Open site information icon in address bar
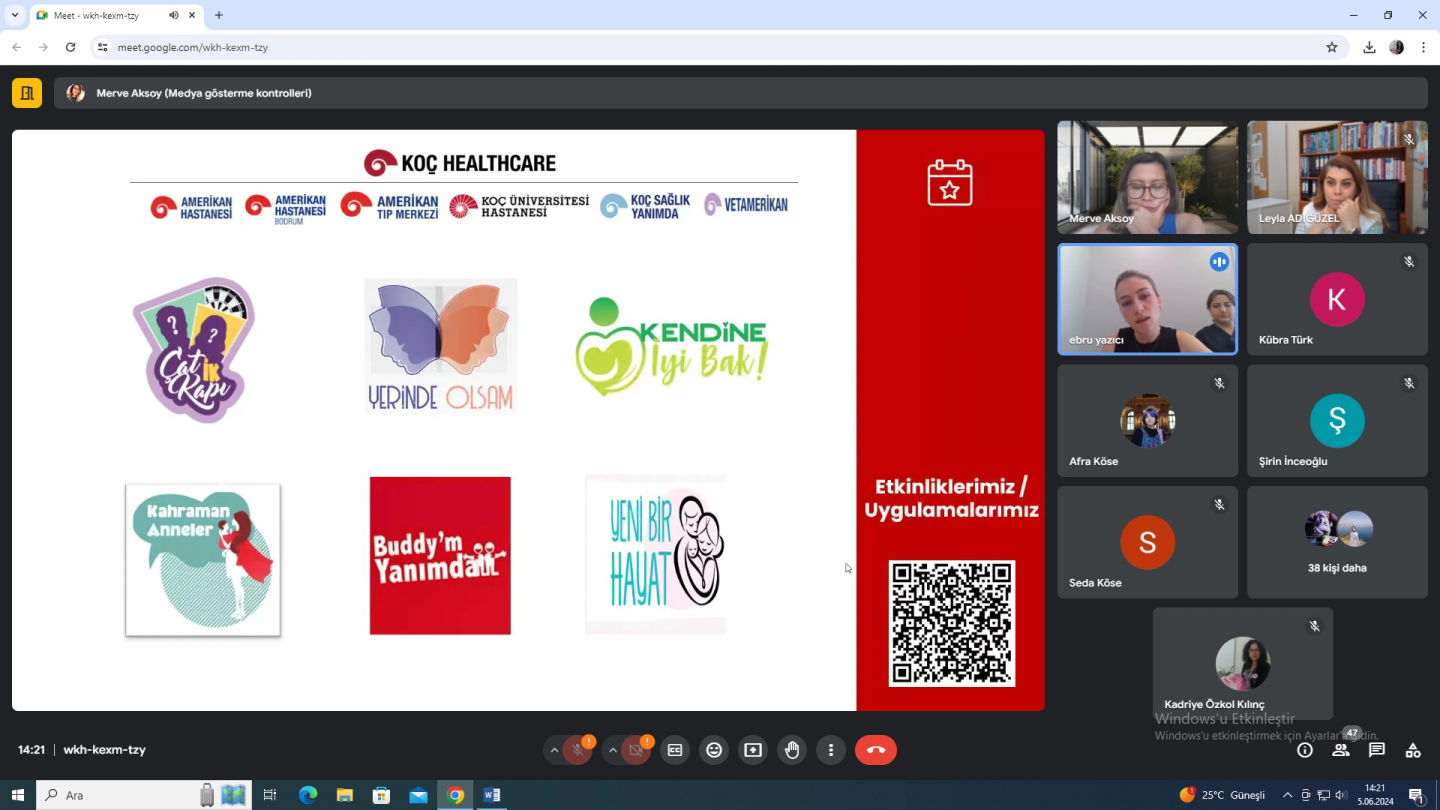Viewport: 1440px width, 810px height. click(x=102, y=47)
